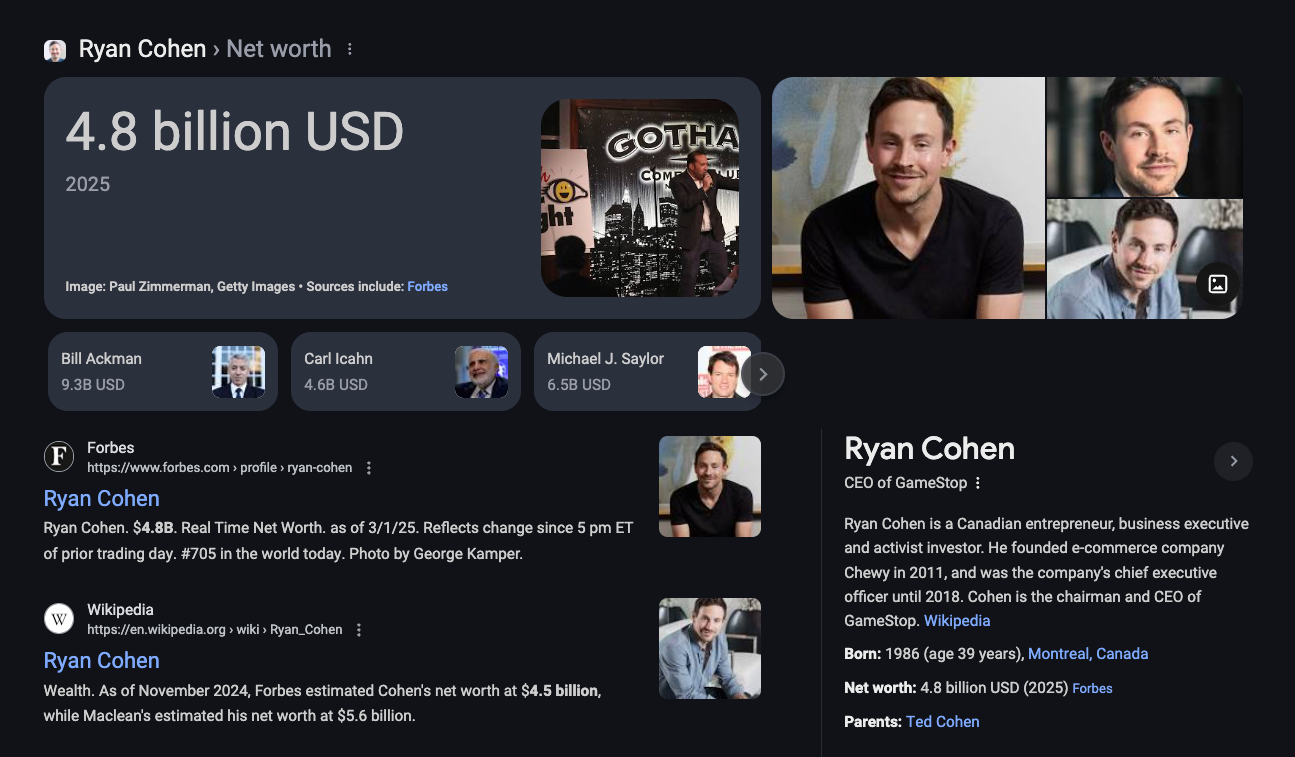The height and width of the screenshot is (757, 1295).
Task: Click CEO of GameStop subtitle
Action: (905, 483)
